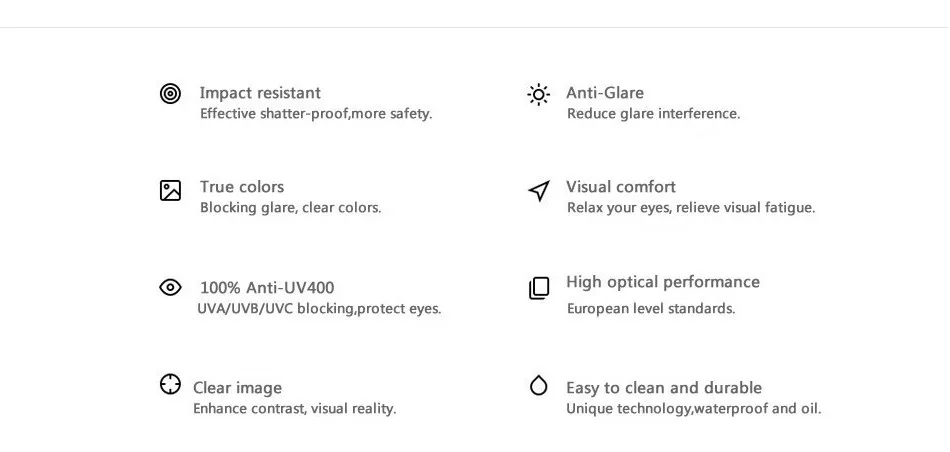Click the sun icon next to Anti-Glare
Screen dimensions: 950x452
tap(539, 95)
